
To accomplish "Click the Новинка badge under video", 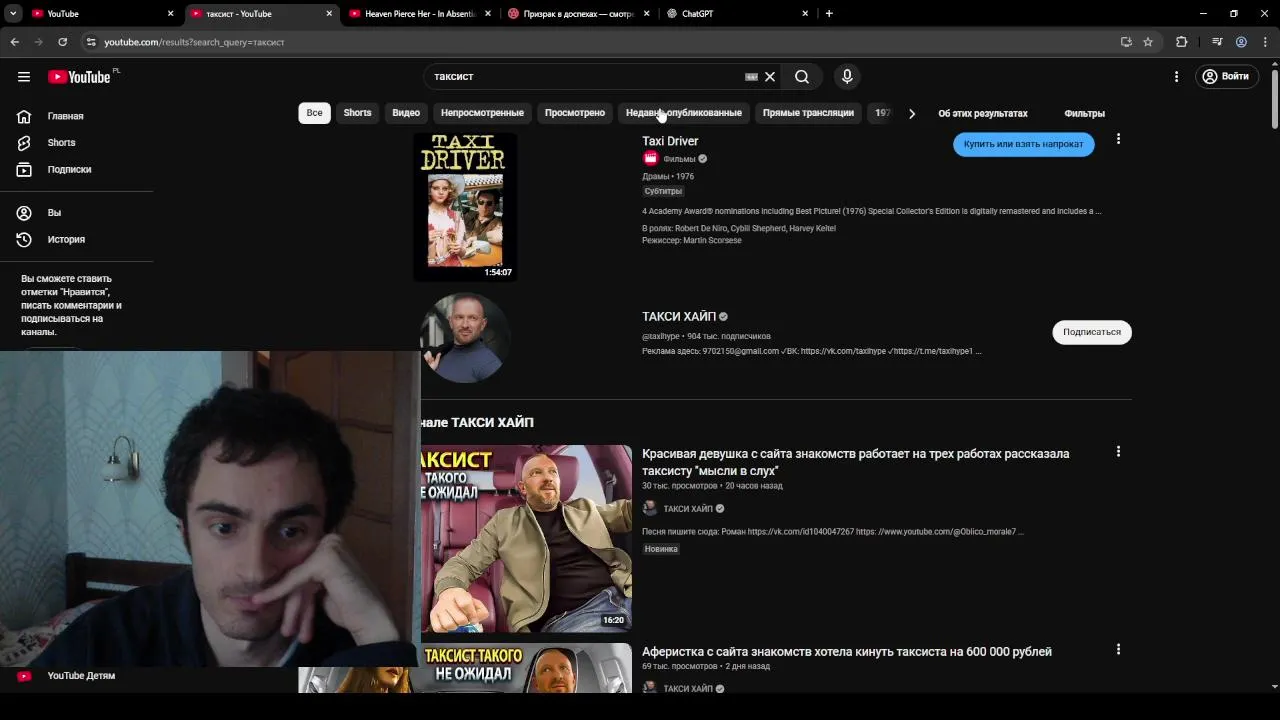I will point(661,549).
